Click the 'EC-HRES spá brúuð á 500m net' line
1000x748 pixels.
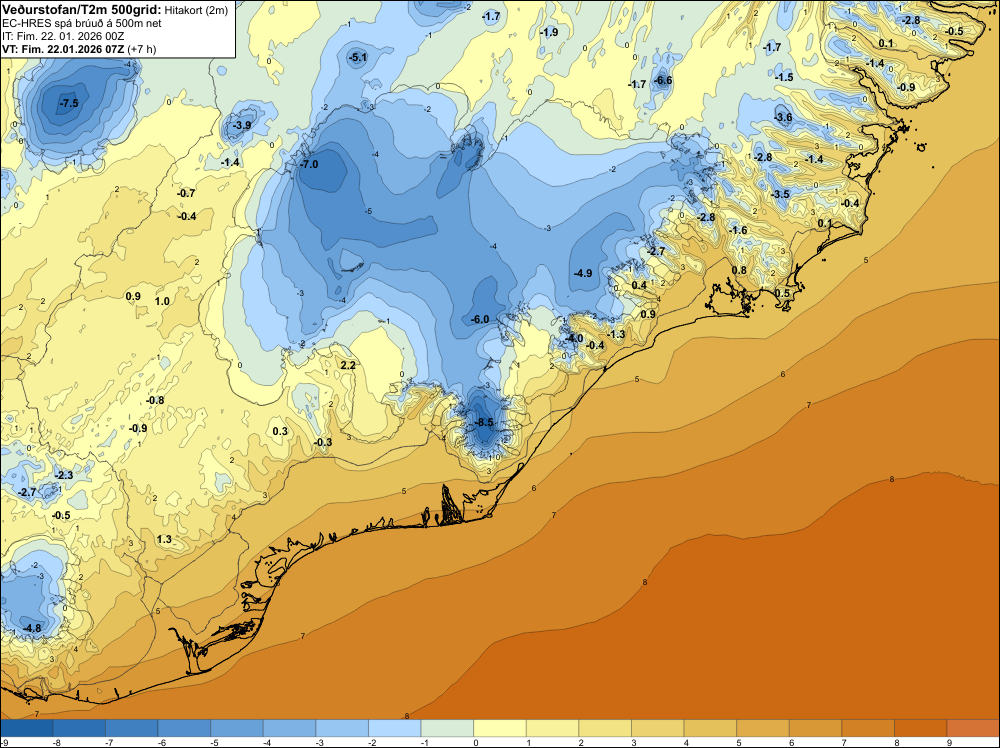click(x=82, y=23)
